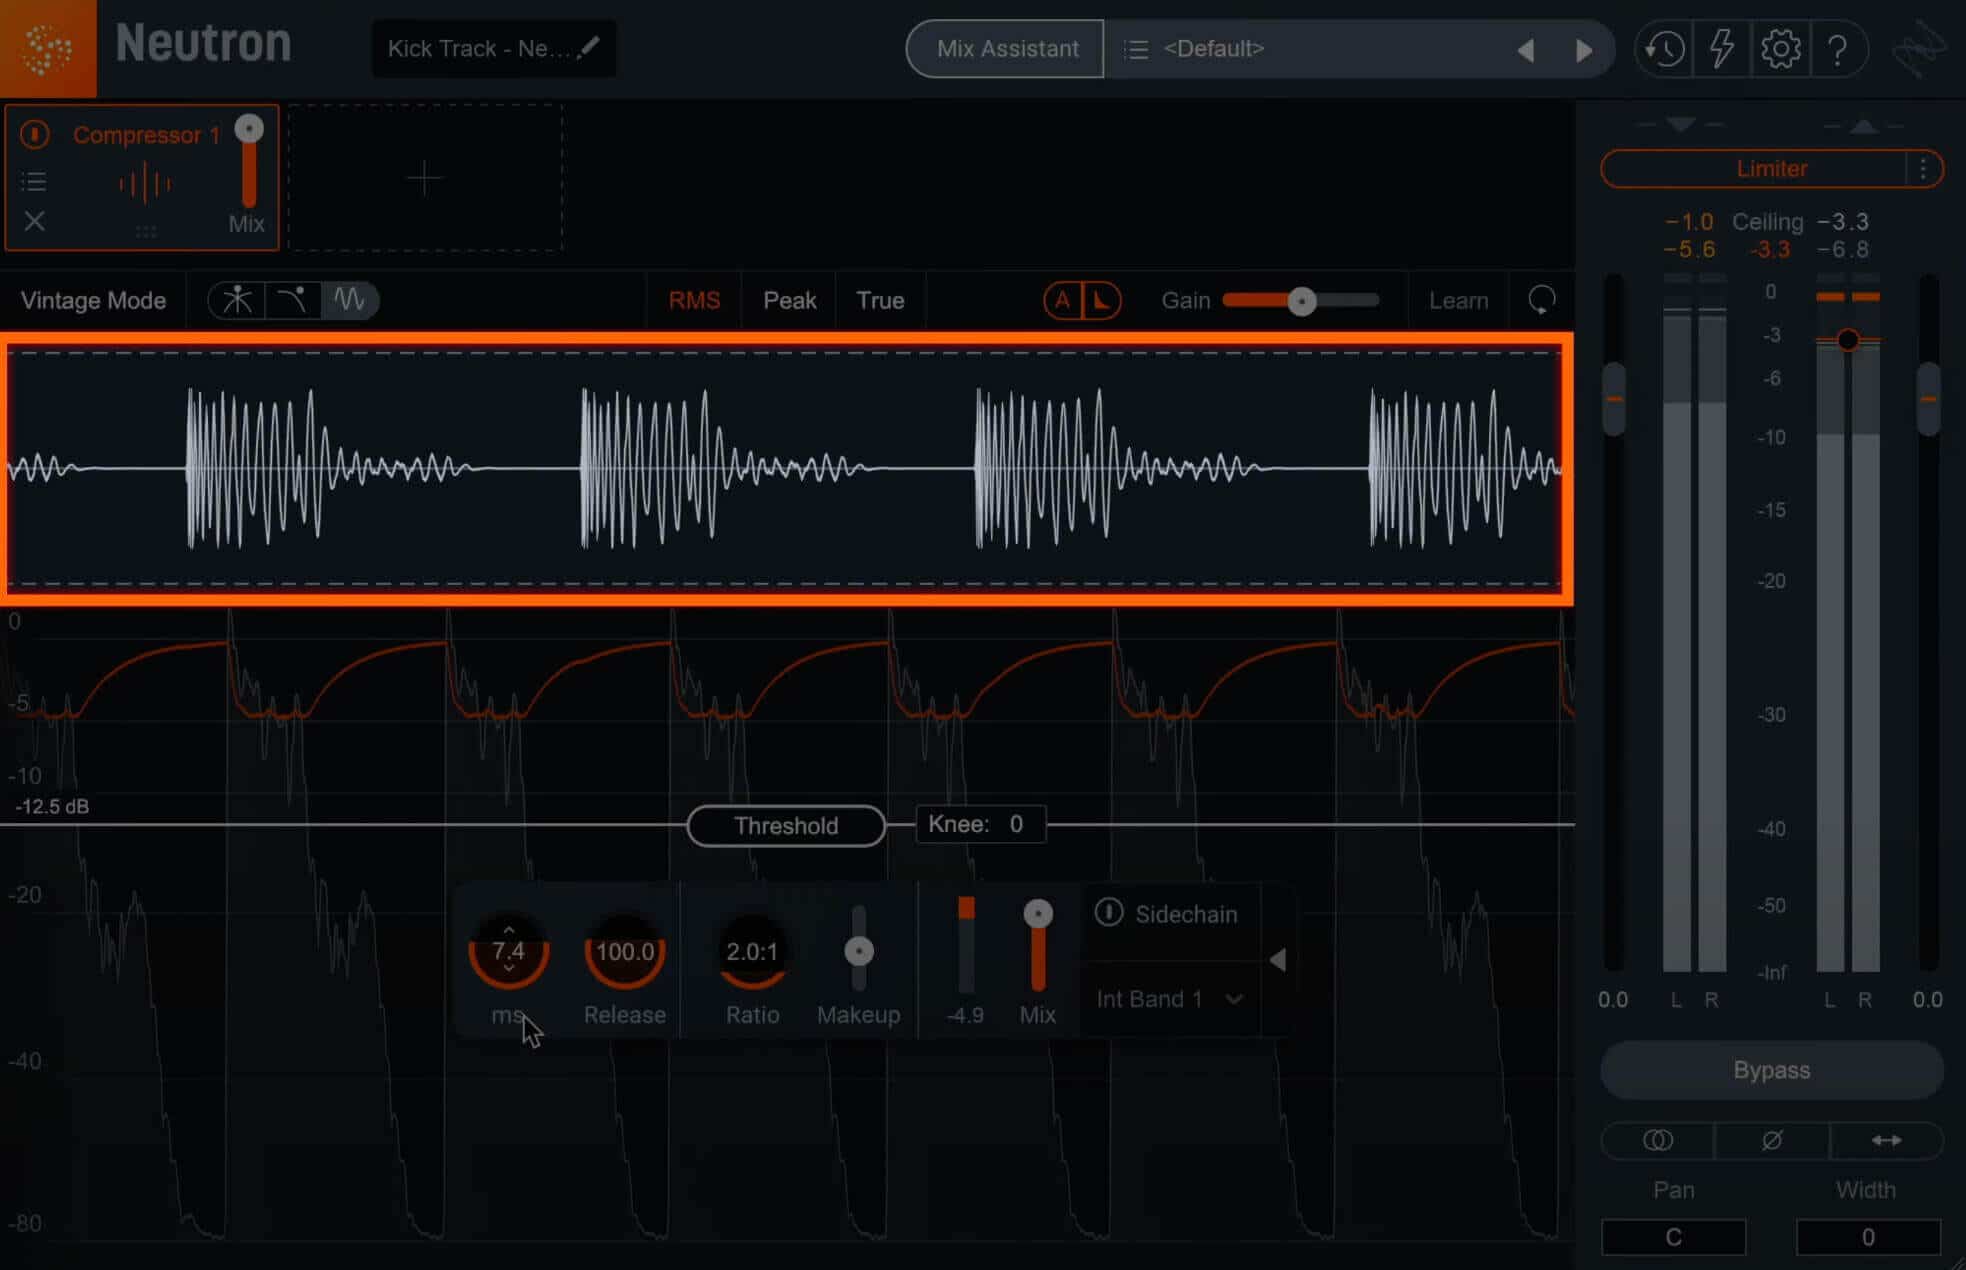Click the Makeup gain slider
This screenshot has width=1966, height=1270.
click(858, 951)
